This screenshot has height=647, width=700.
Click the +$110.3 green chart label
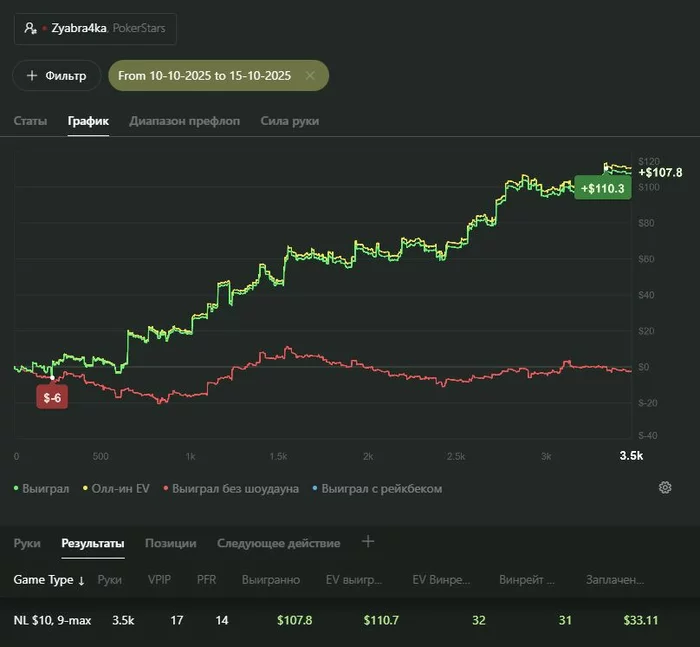pyautogui.click(x=602, y=188)
